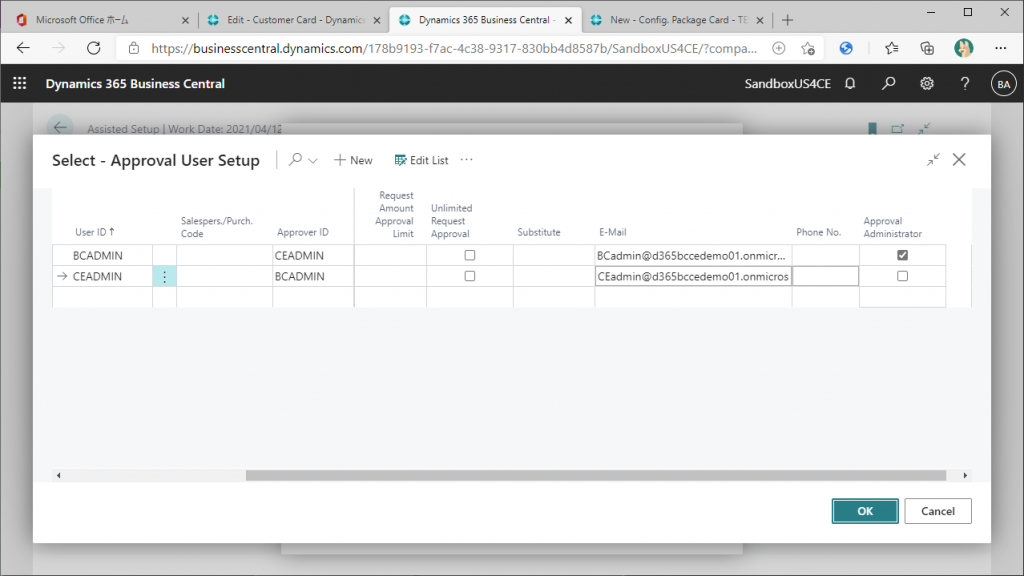The height and width of the screenshot is (576, 1024).
Task: Open the BA user account avatar
Action: click(1003, 84)
